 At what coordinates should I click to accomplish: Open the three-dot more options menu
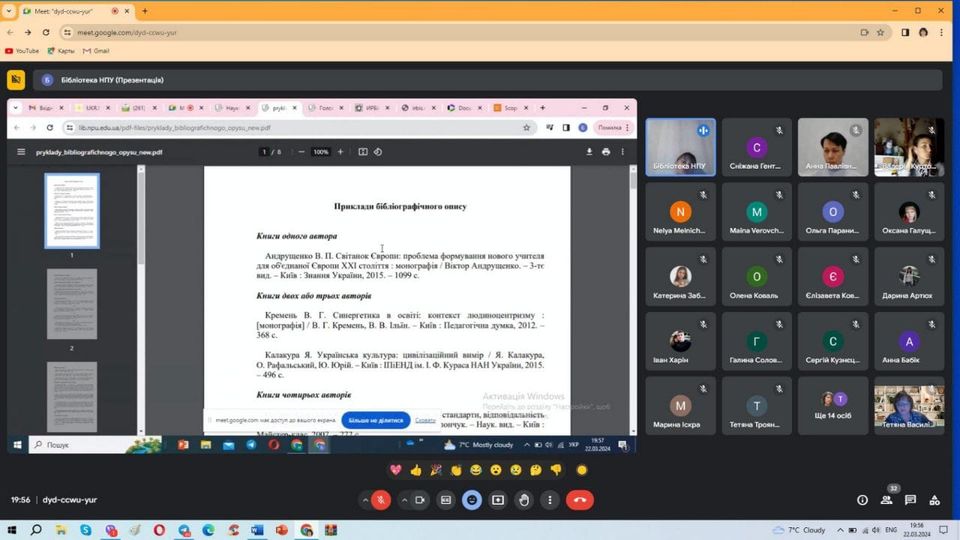(550, 500)
